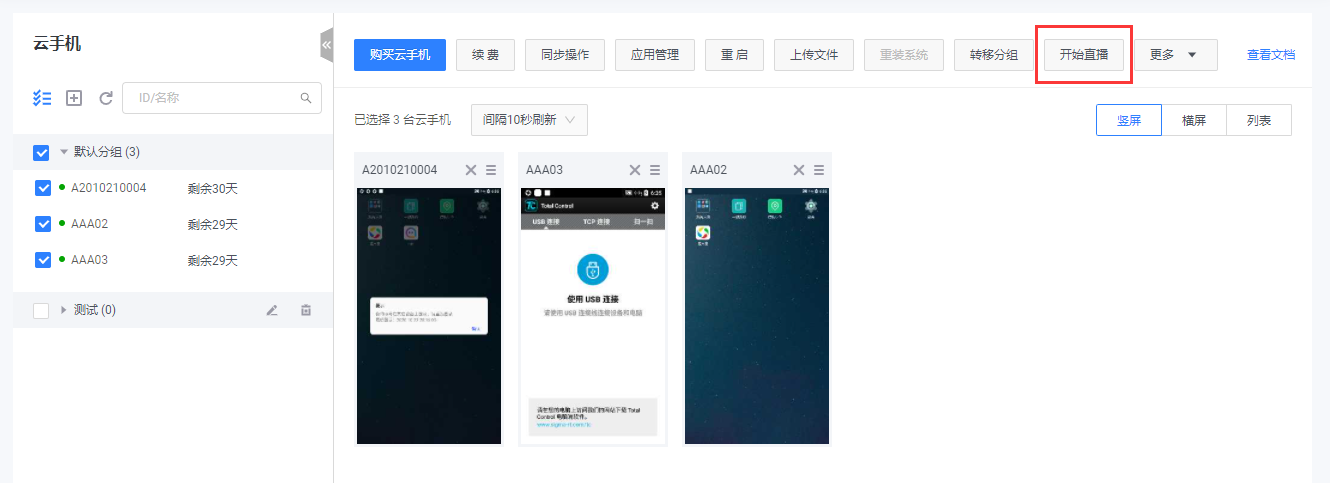Image resolution: width=1330 pixels, height=483 pixels.
Task: Collapse the sidebar with double-arrow handle
Action: pos(326,45)
